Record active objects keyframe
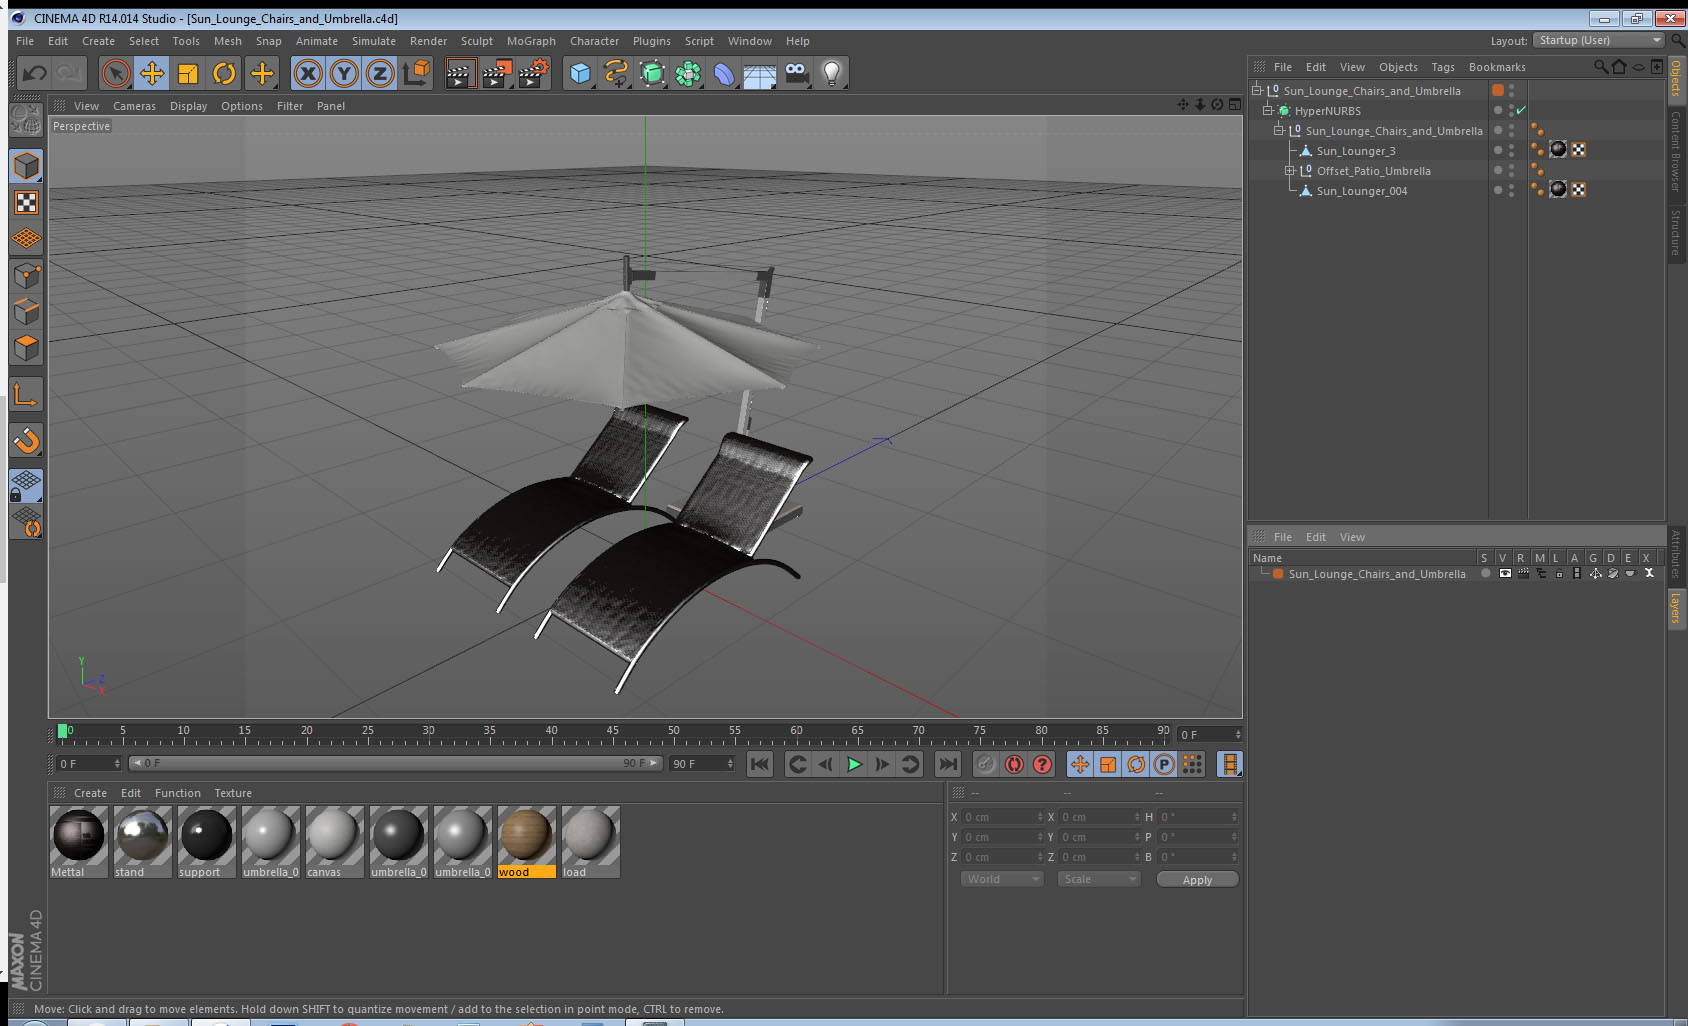This screenshot has height=1026, width=1688. point(986,764)
